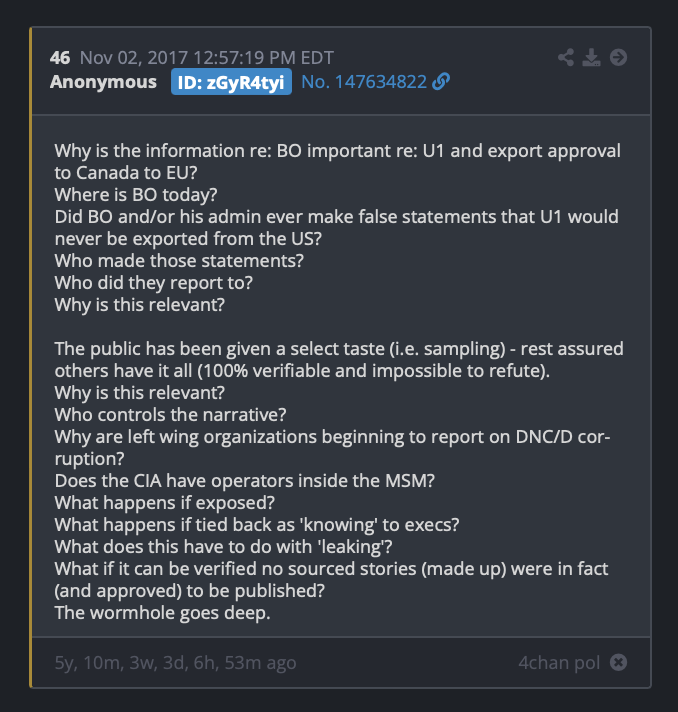
Task: Copy the permalink chain icon beside post number
Action: (441, 82)
